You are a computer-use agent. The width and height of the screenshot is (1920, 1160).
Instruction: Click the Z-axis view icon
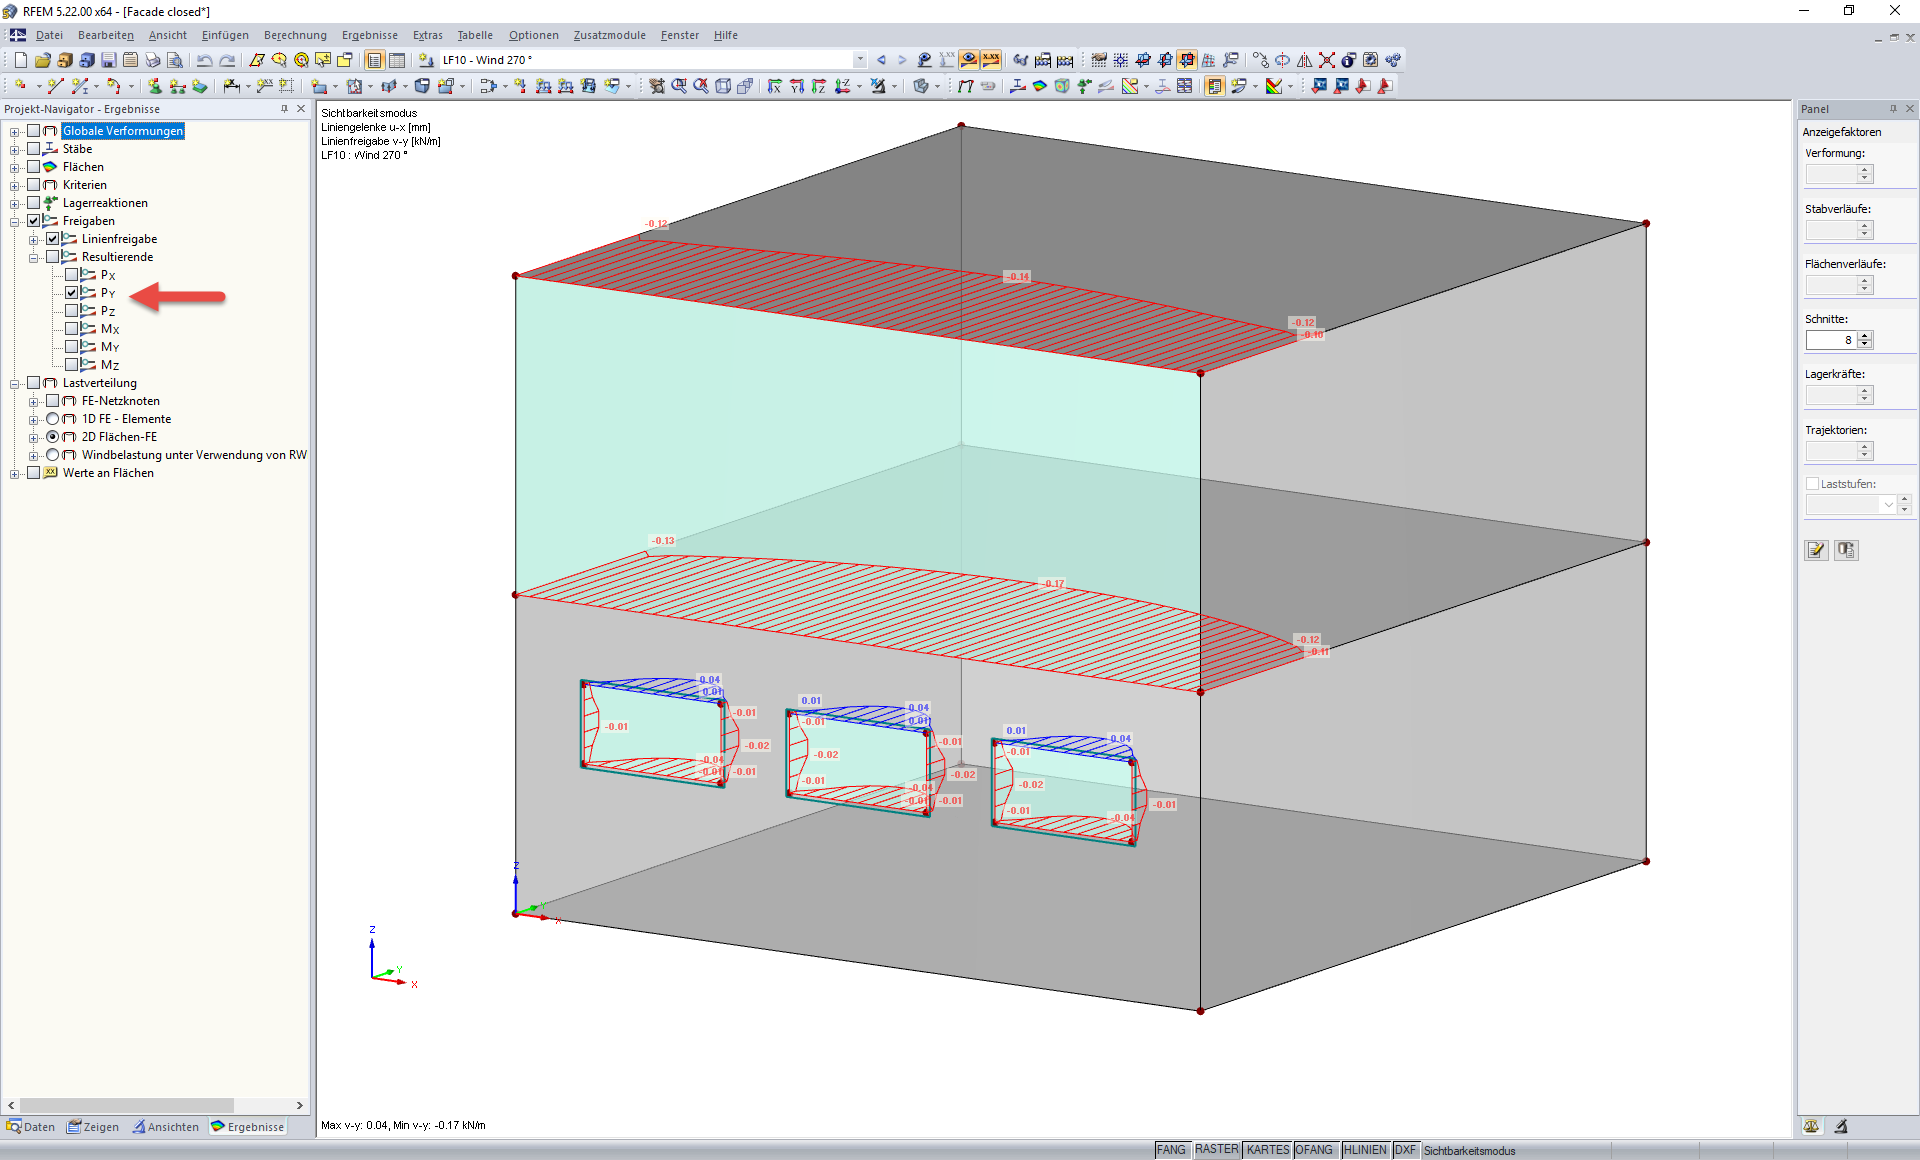[x=819, y=86]
